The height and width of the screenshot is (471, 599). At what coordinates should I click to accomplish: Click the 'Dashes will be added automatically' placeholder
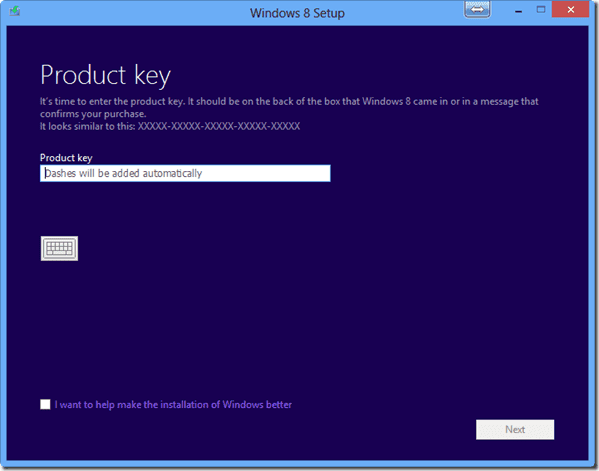123,173
